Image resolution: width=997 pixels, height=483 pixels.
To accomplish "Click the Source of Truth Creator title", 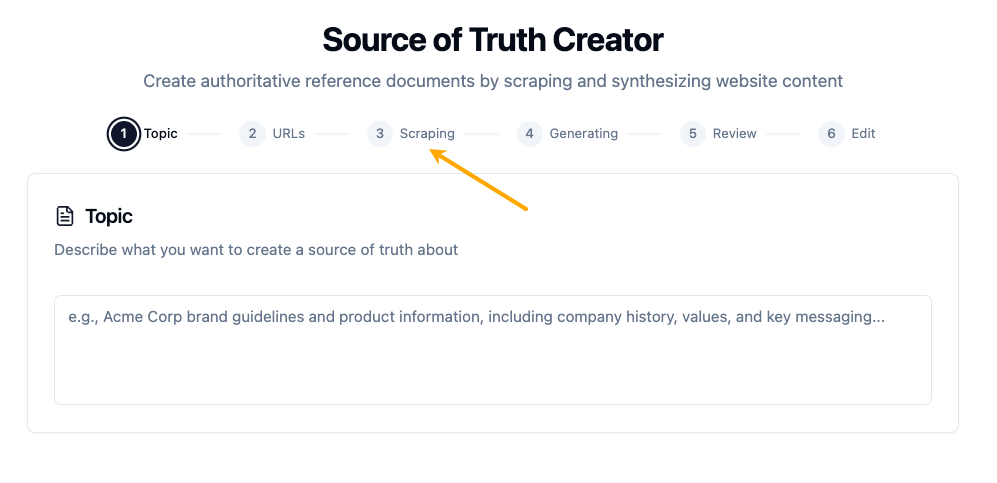I will (493, 40).
